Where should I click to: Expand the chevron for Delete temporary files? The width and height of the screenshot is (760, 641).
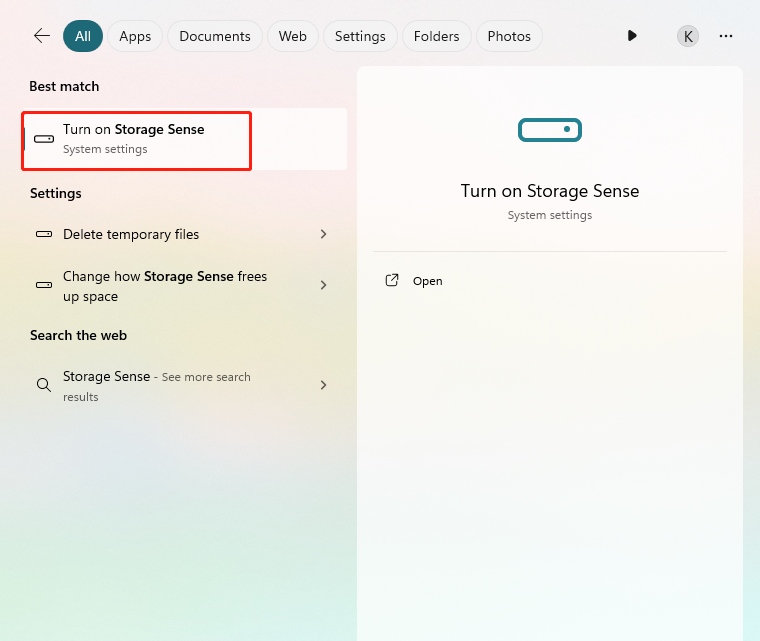pyautogui.click(x=323, y=234)
